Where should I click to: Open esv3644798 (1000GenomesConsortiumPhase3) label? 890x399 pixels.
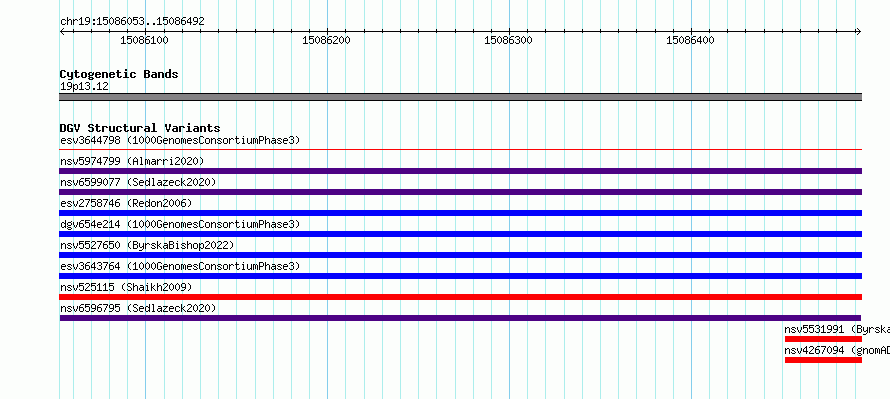[x=180, y=140]
